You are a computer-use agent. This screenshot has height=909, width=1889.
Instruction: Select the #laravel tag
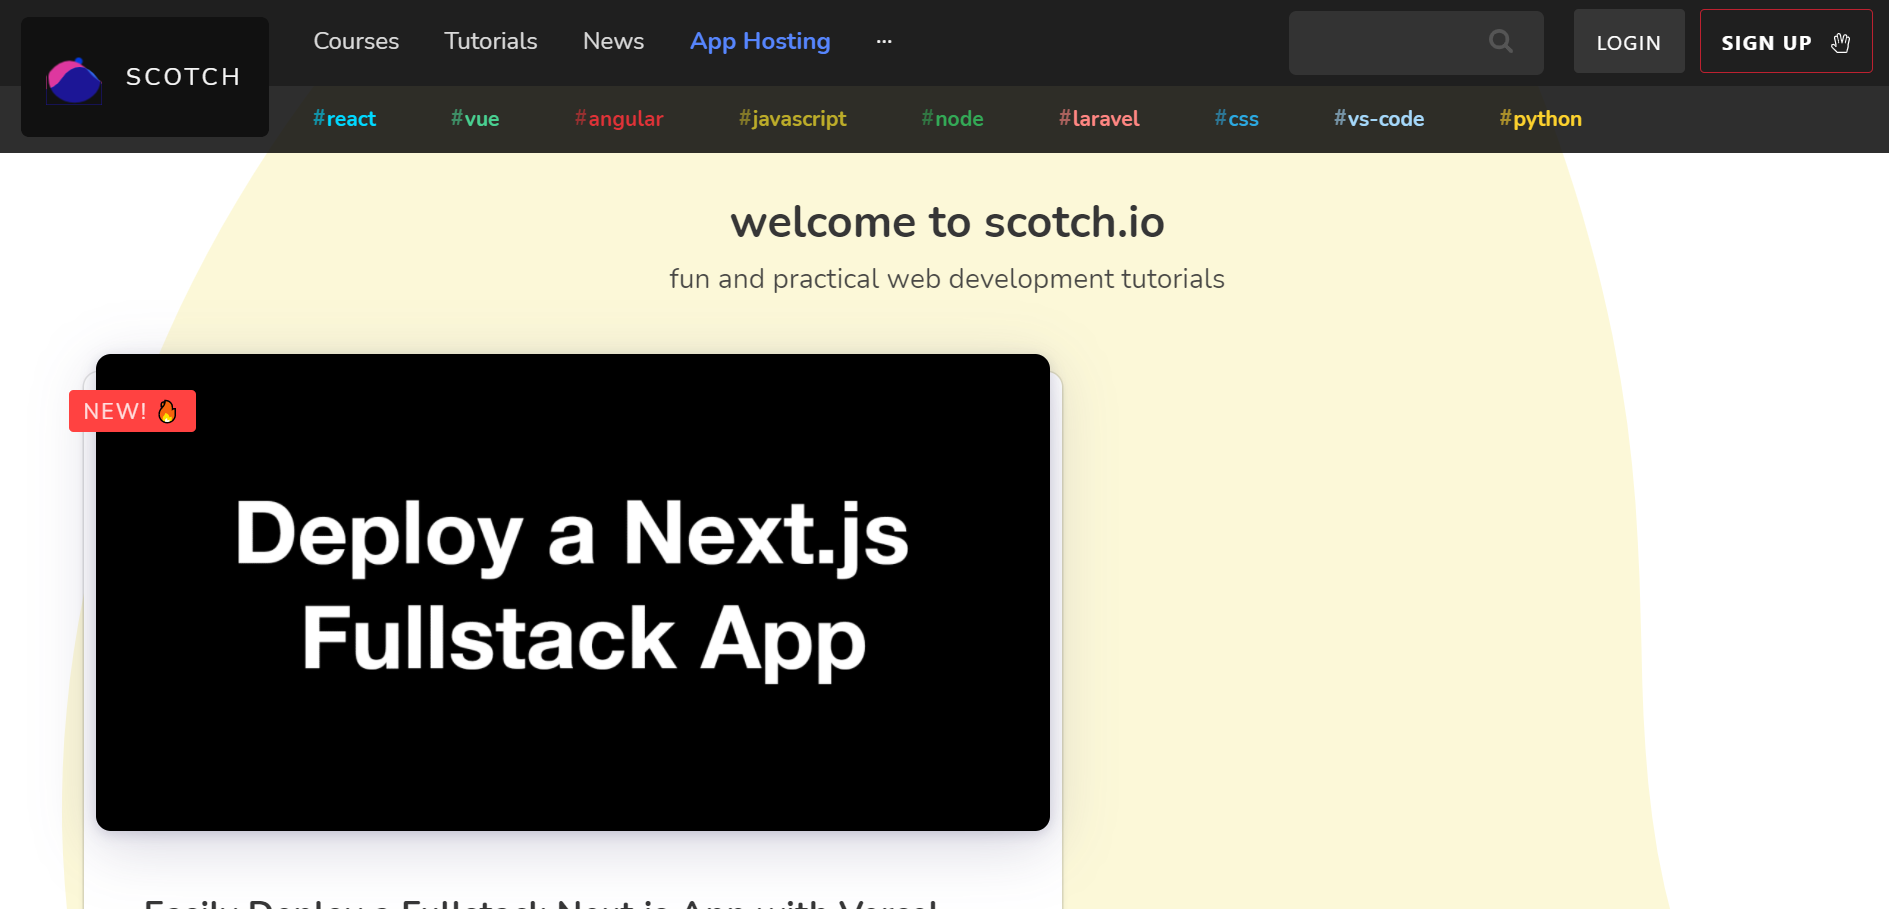(x=1099, y=118)
